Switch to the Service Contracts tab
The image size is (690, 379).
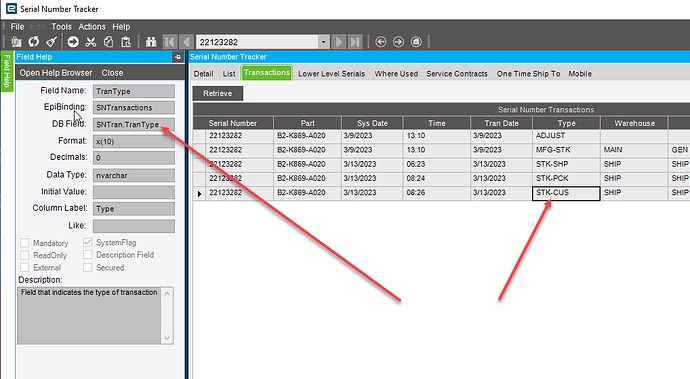(457, 74)
